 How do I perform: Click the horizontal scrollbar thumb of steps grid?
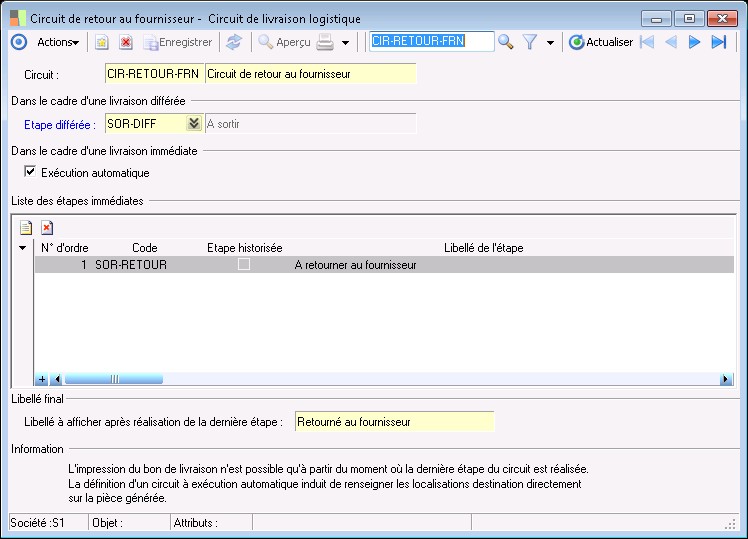(113, 380)
